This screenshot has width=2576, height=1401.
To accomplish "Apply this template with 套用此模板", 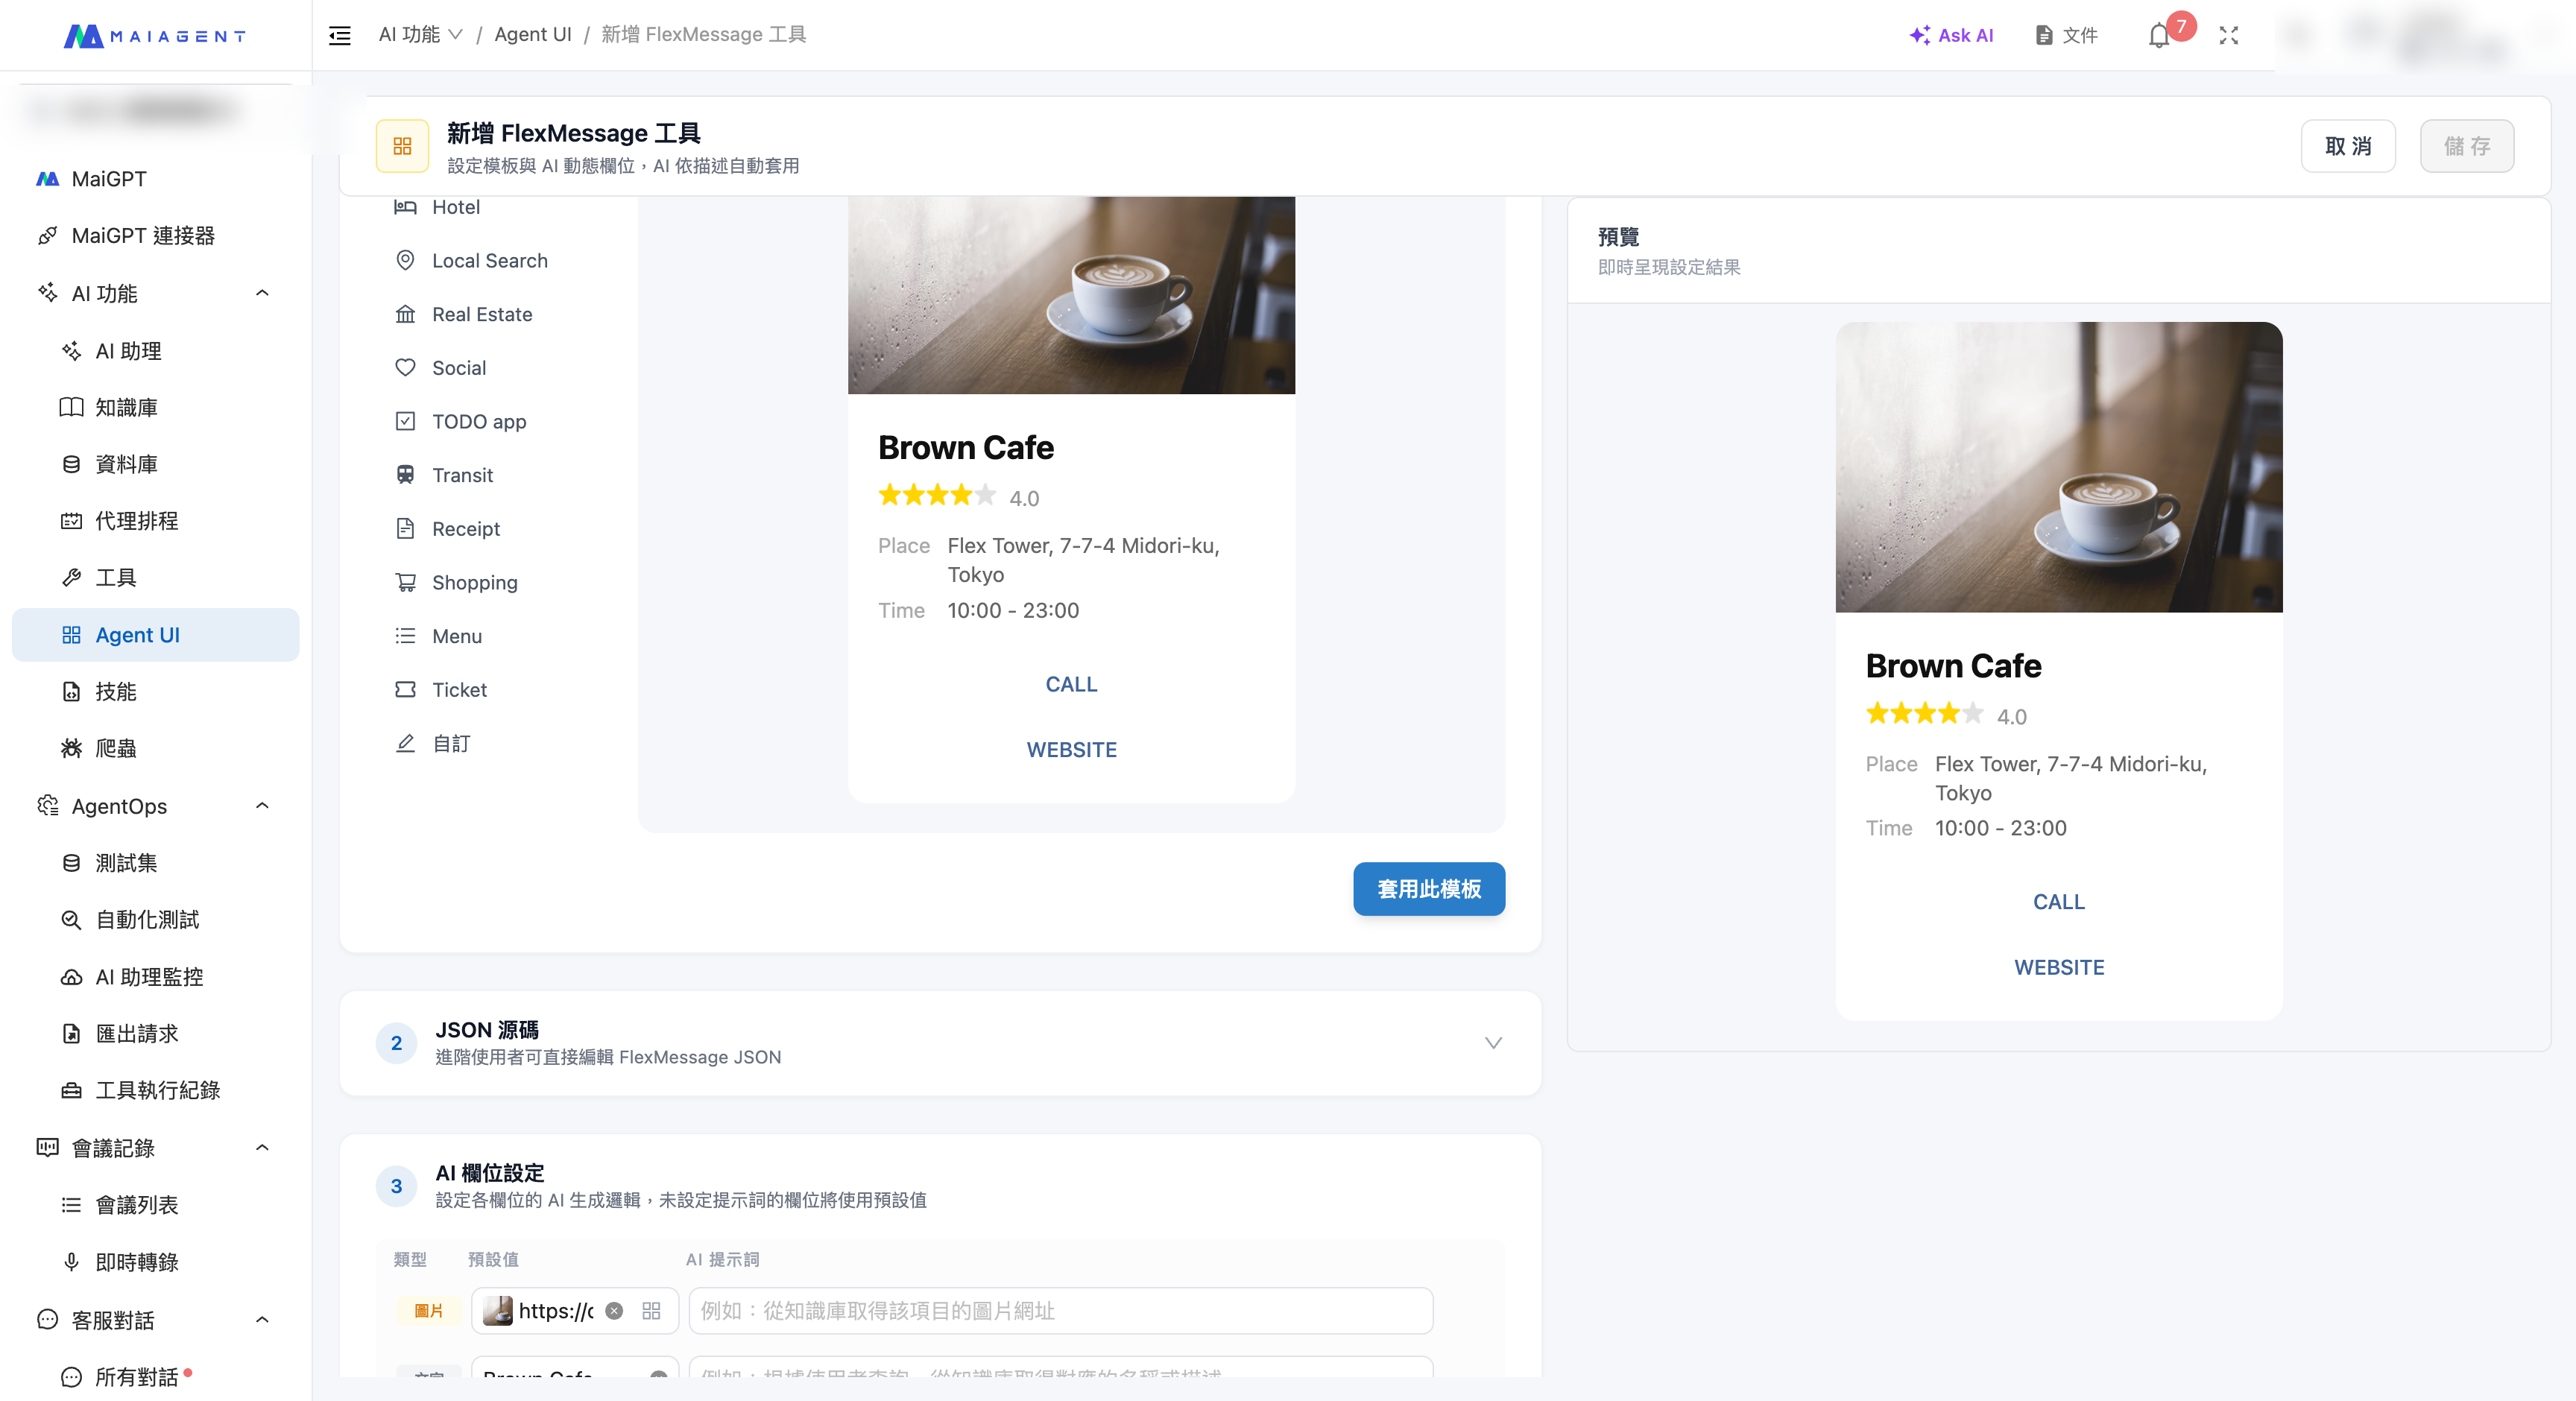I will point(1428,888).
